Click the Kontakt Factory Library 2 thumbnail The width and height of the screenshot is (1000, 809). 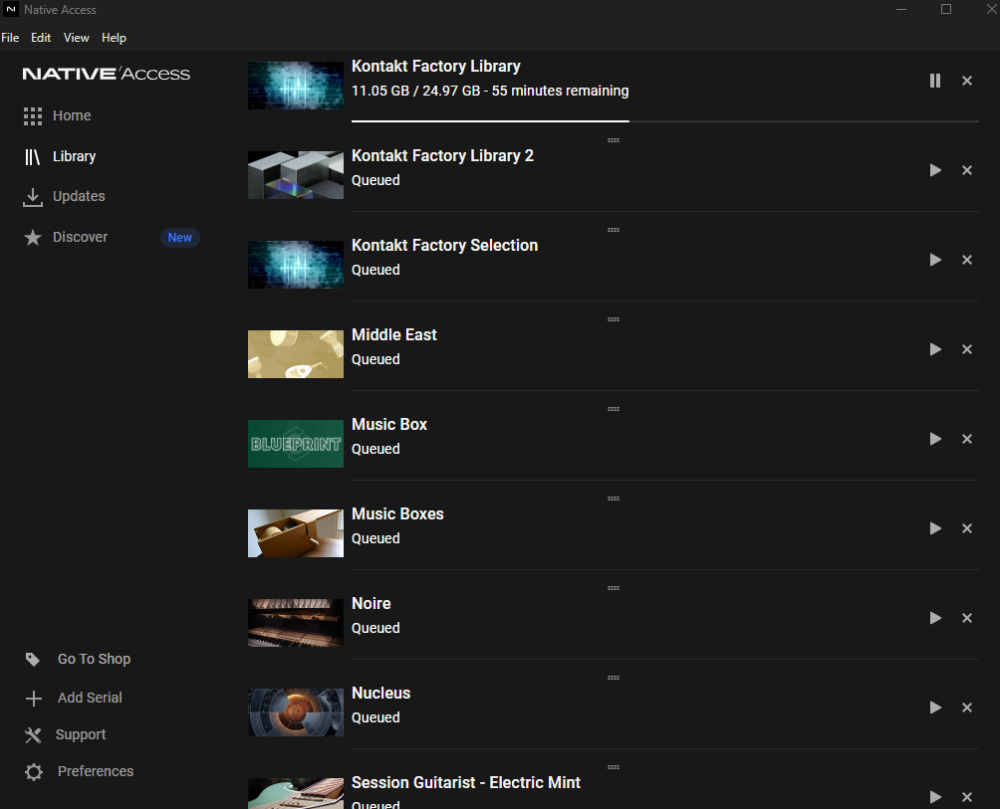coord(295,175)
